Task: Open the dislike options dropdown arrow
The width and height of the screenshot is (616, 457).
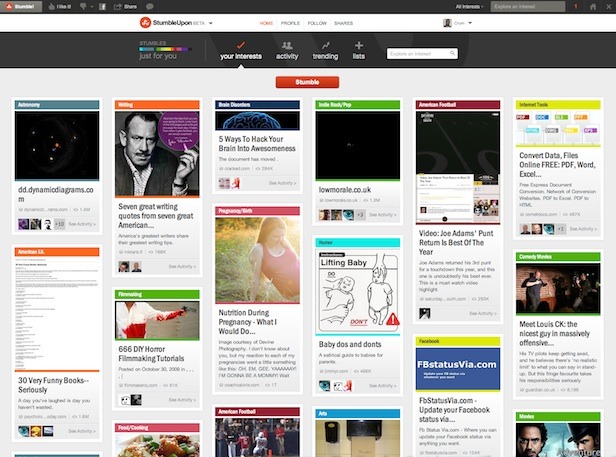Action: [92, 7]
